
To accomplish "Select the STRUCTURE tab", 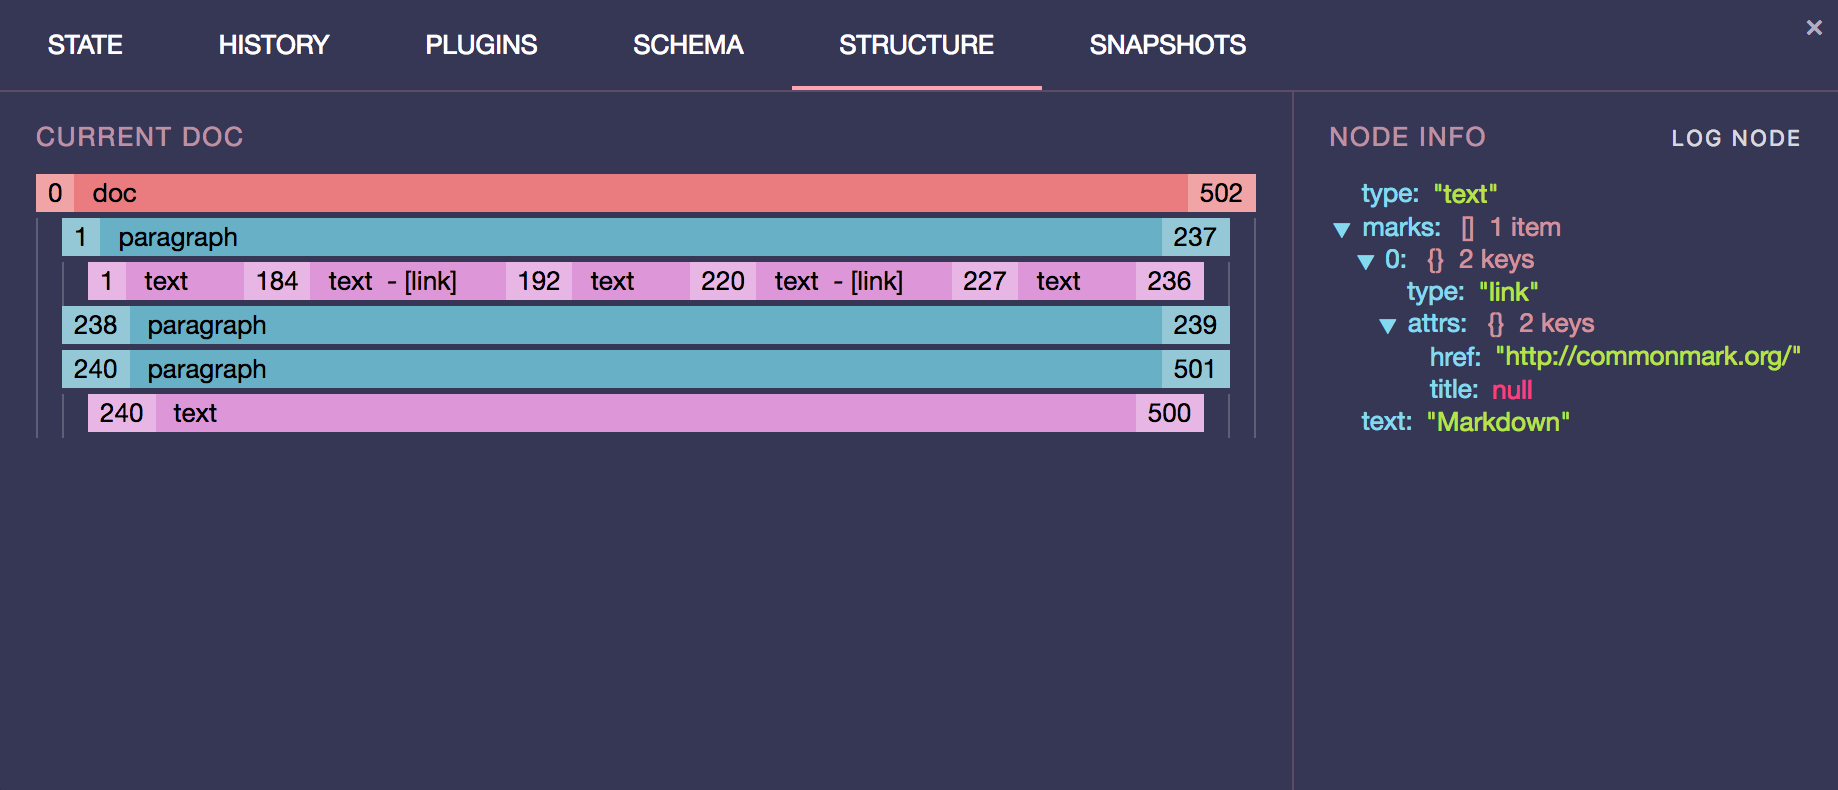I will pos(916,45).
